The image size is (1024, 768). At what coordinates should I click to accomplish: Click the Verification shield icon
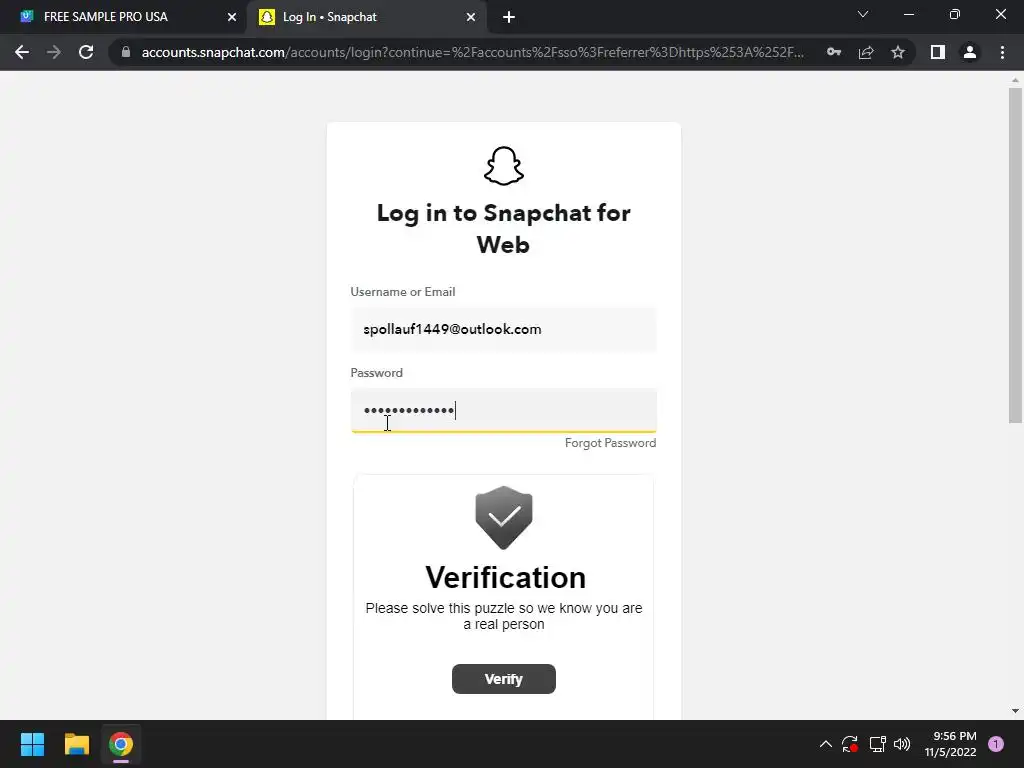[x=504, y=518]
